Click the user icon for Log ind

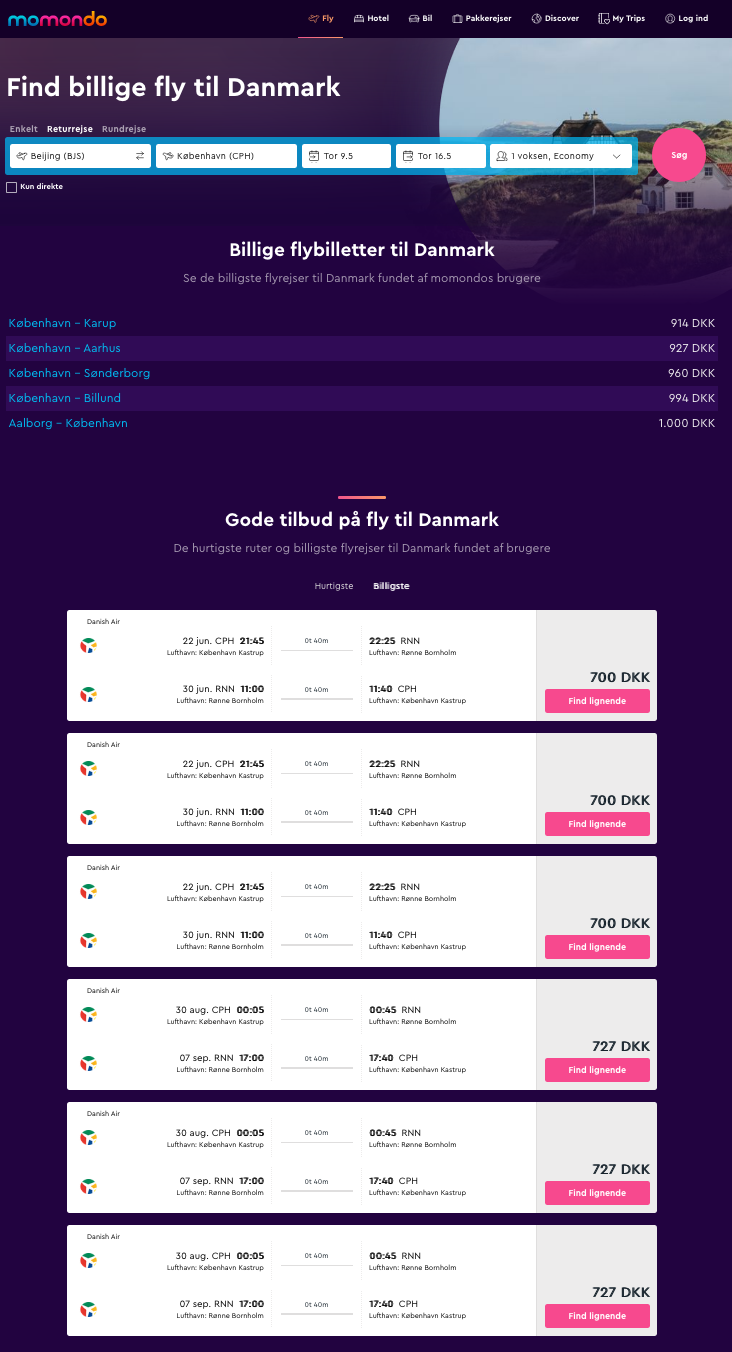(670, 19)
